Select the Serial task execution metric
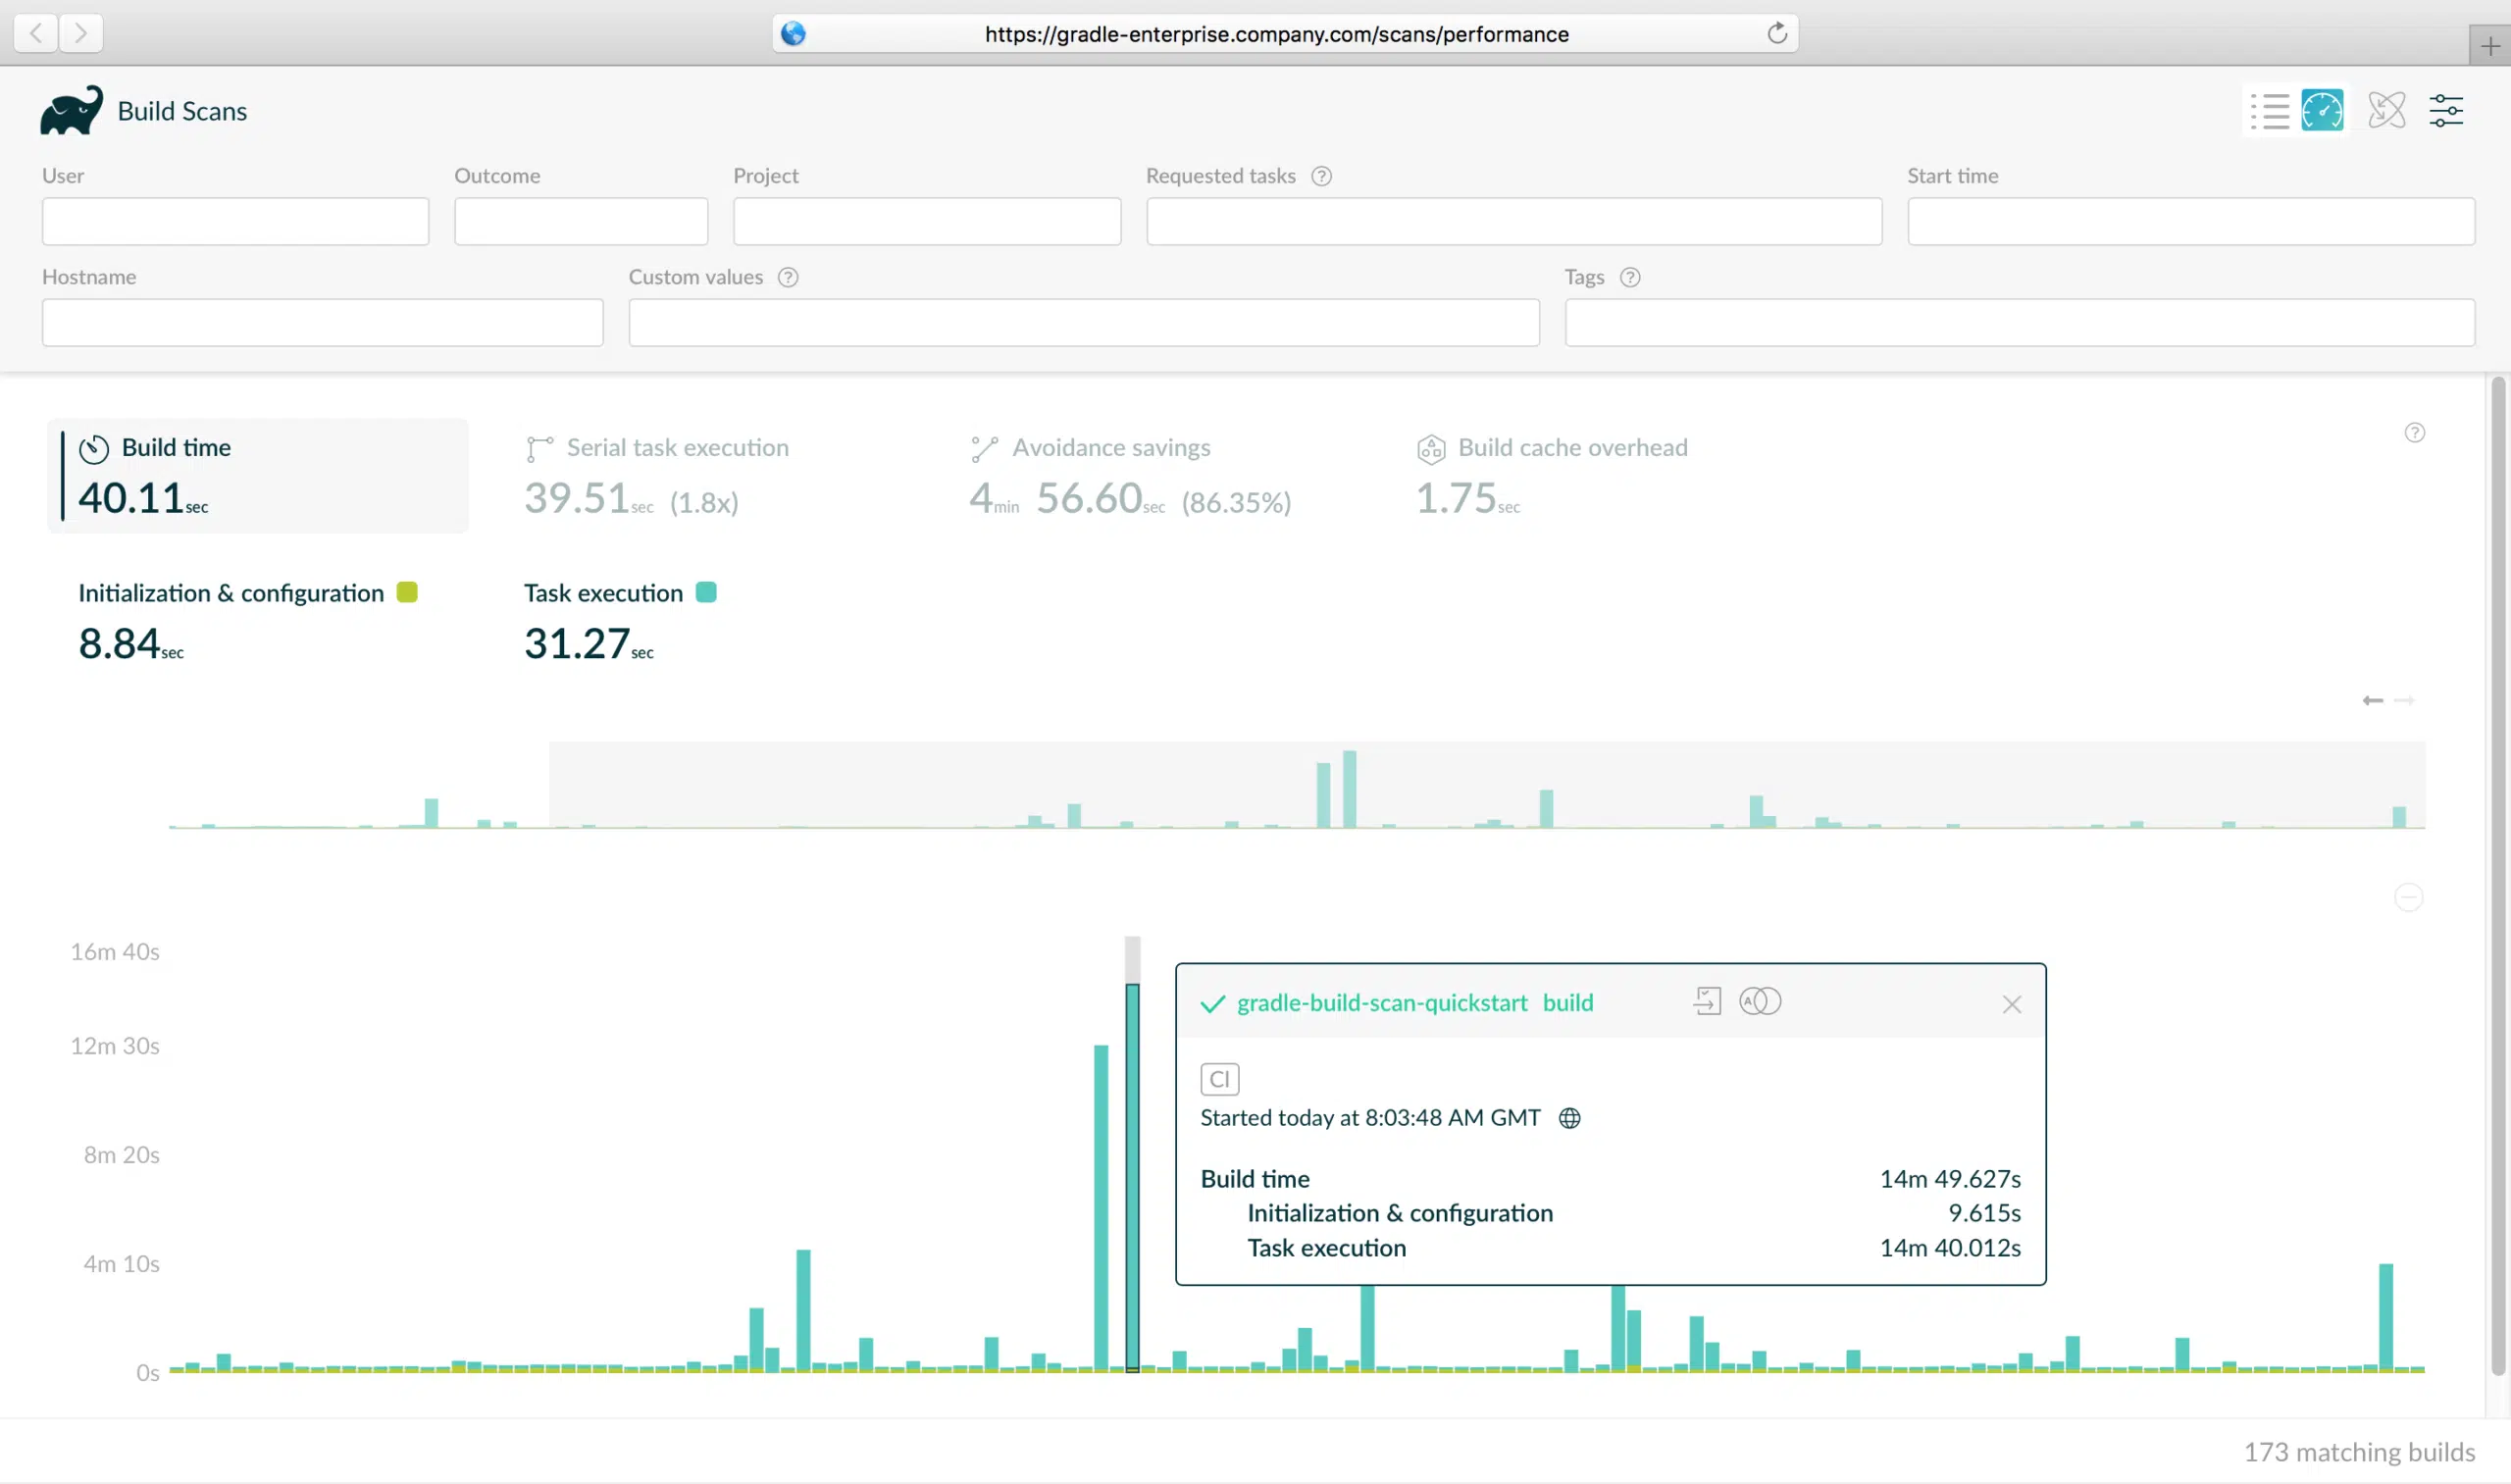This screenshot has height=1484, width=2511. 657,476
